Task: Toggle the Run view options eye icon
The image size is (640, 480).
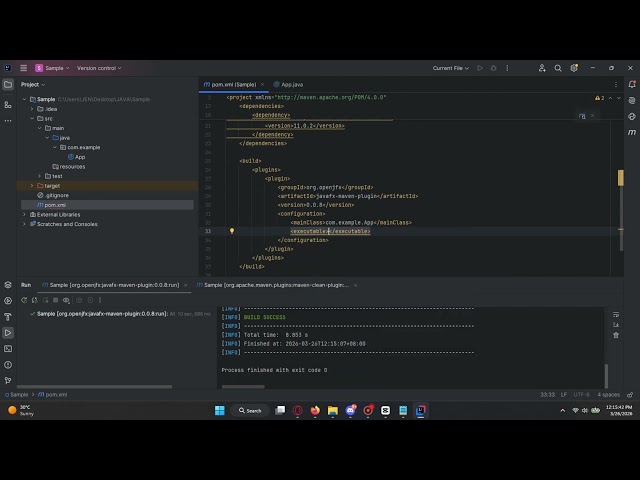Action: point(66,300)
